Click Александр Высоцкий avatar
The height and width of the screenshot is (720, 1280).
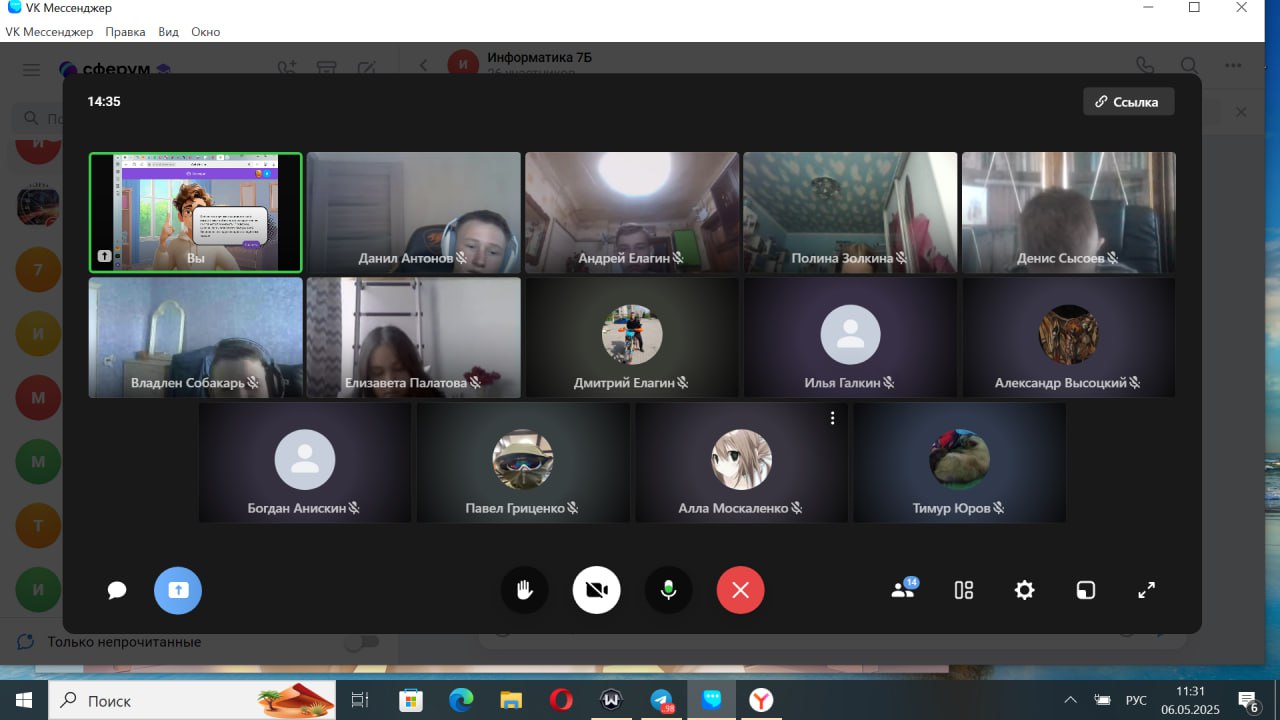click(x=1068, y=334)
